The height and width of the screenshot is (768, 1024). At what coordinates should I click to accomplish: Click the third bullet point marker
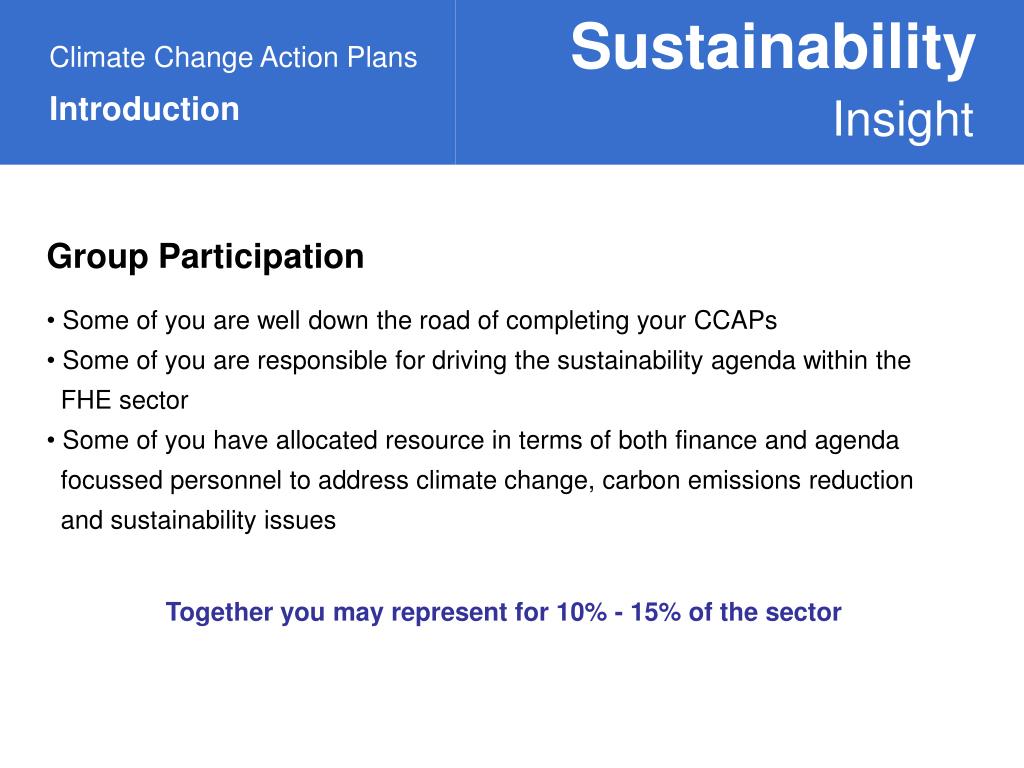[x=51, y=441]
